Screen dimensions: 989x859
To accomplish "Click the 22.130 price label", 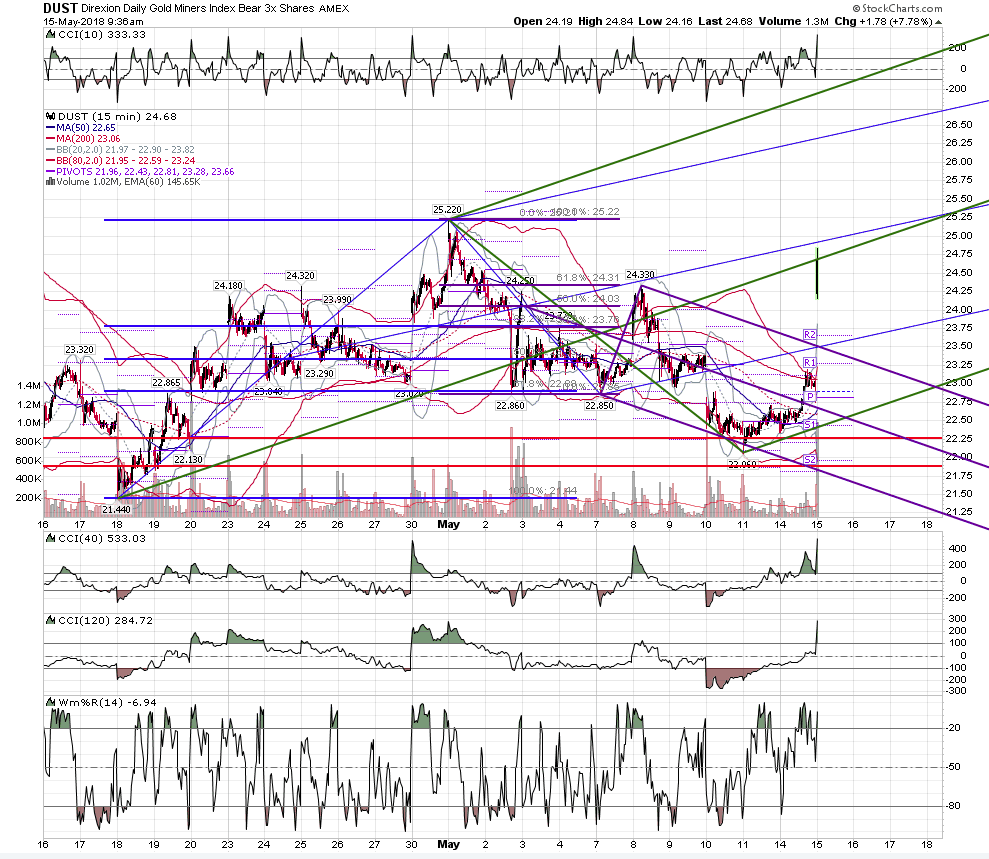I will coord(189,460).
